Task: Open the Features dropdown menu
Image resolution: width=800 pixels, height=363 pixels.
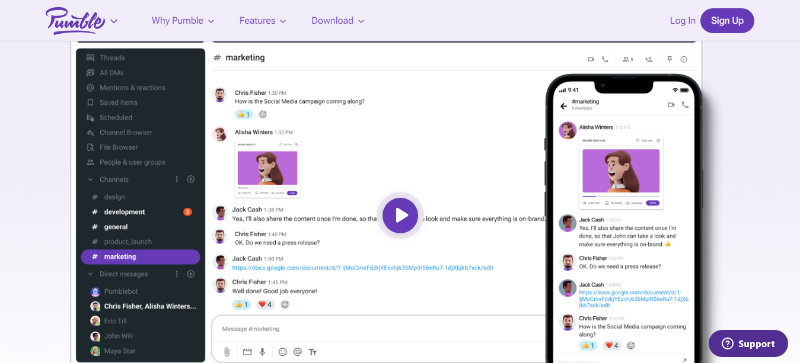Action: pyautogui.click(x=263, y=21)
